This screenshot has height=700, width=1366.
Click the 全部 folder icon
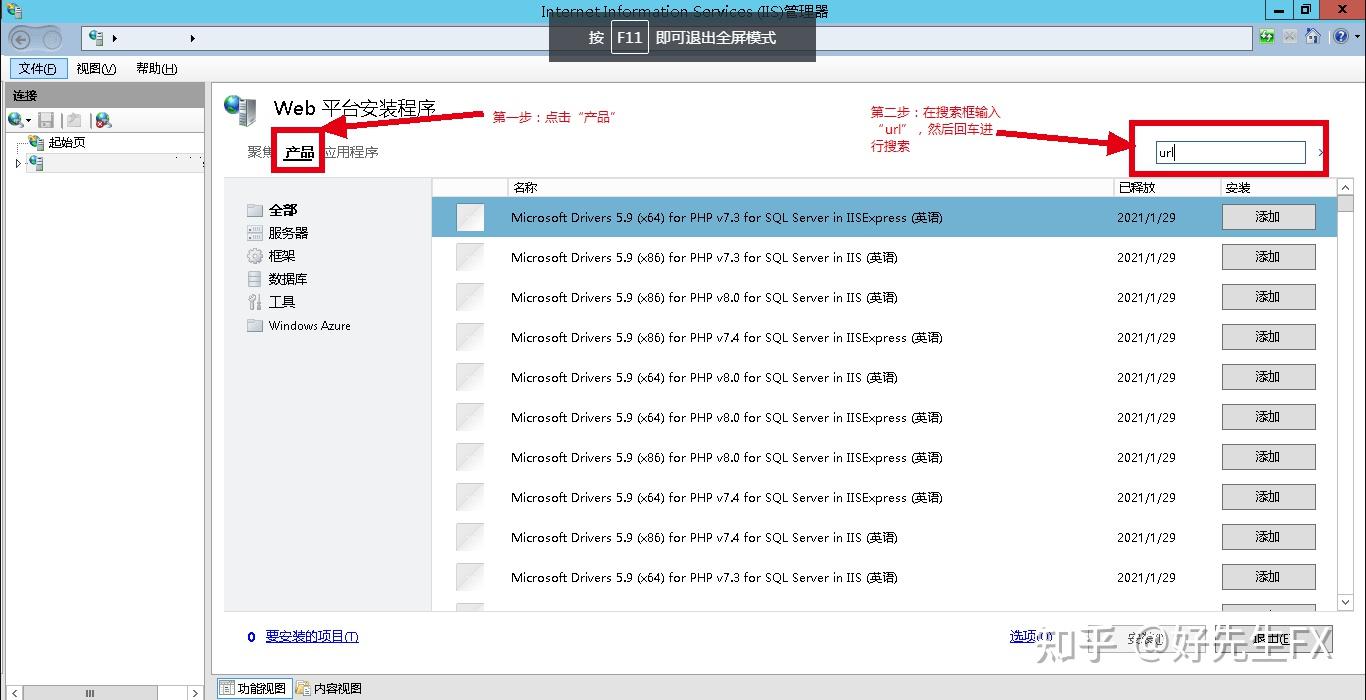click(255, 210)
